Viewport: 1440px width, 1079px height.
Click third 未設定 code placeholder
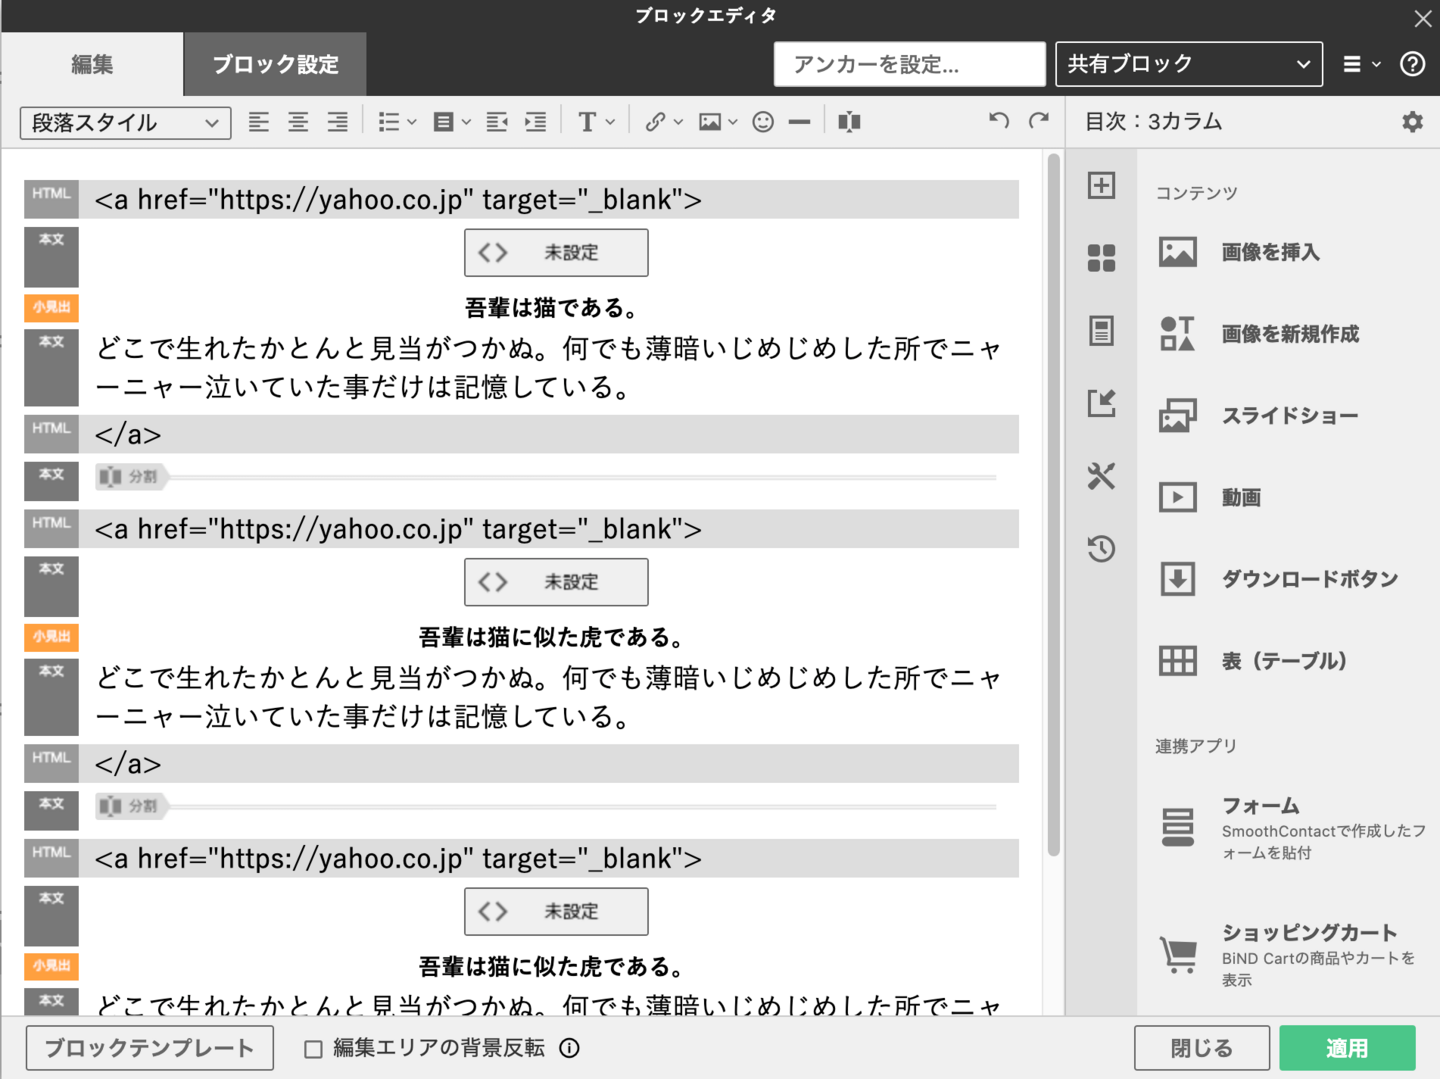(556, 911)
